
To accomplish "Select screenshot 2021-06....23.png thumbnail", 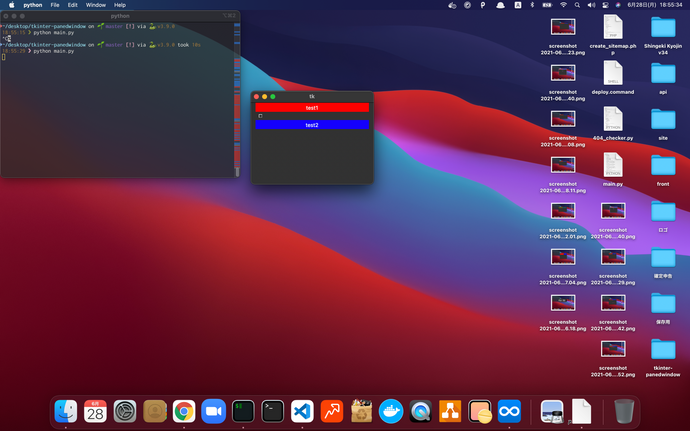I will (563, 26).
